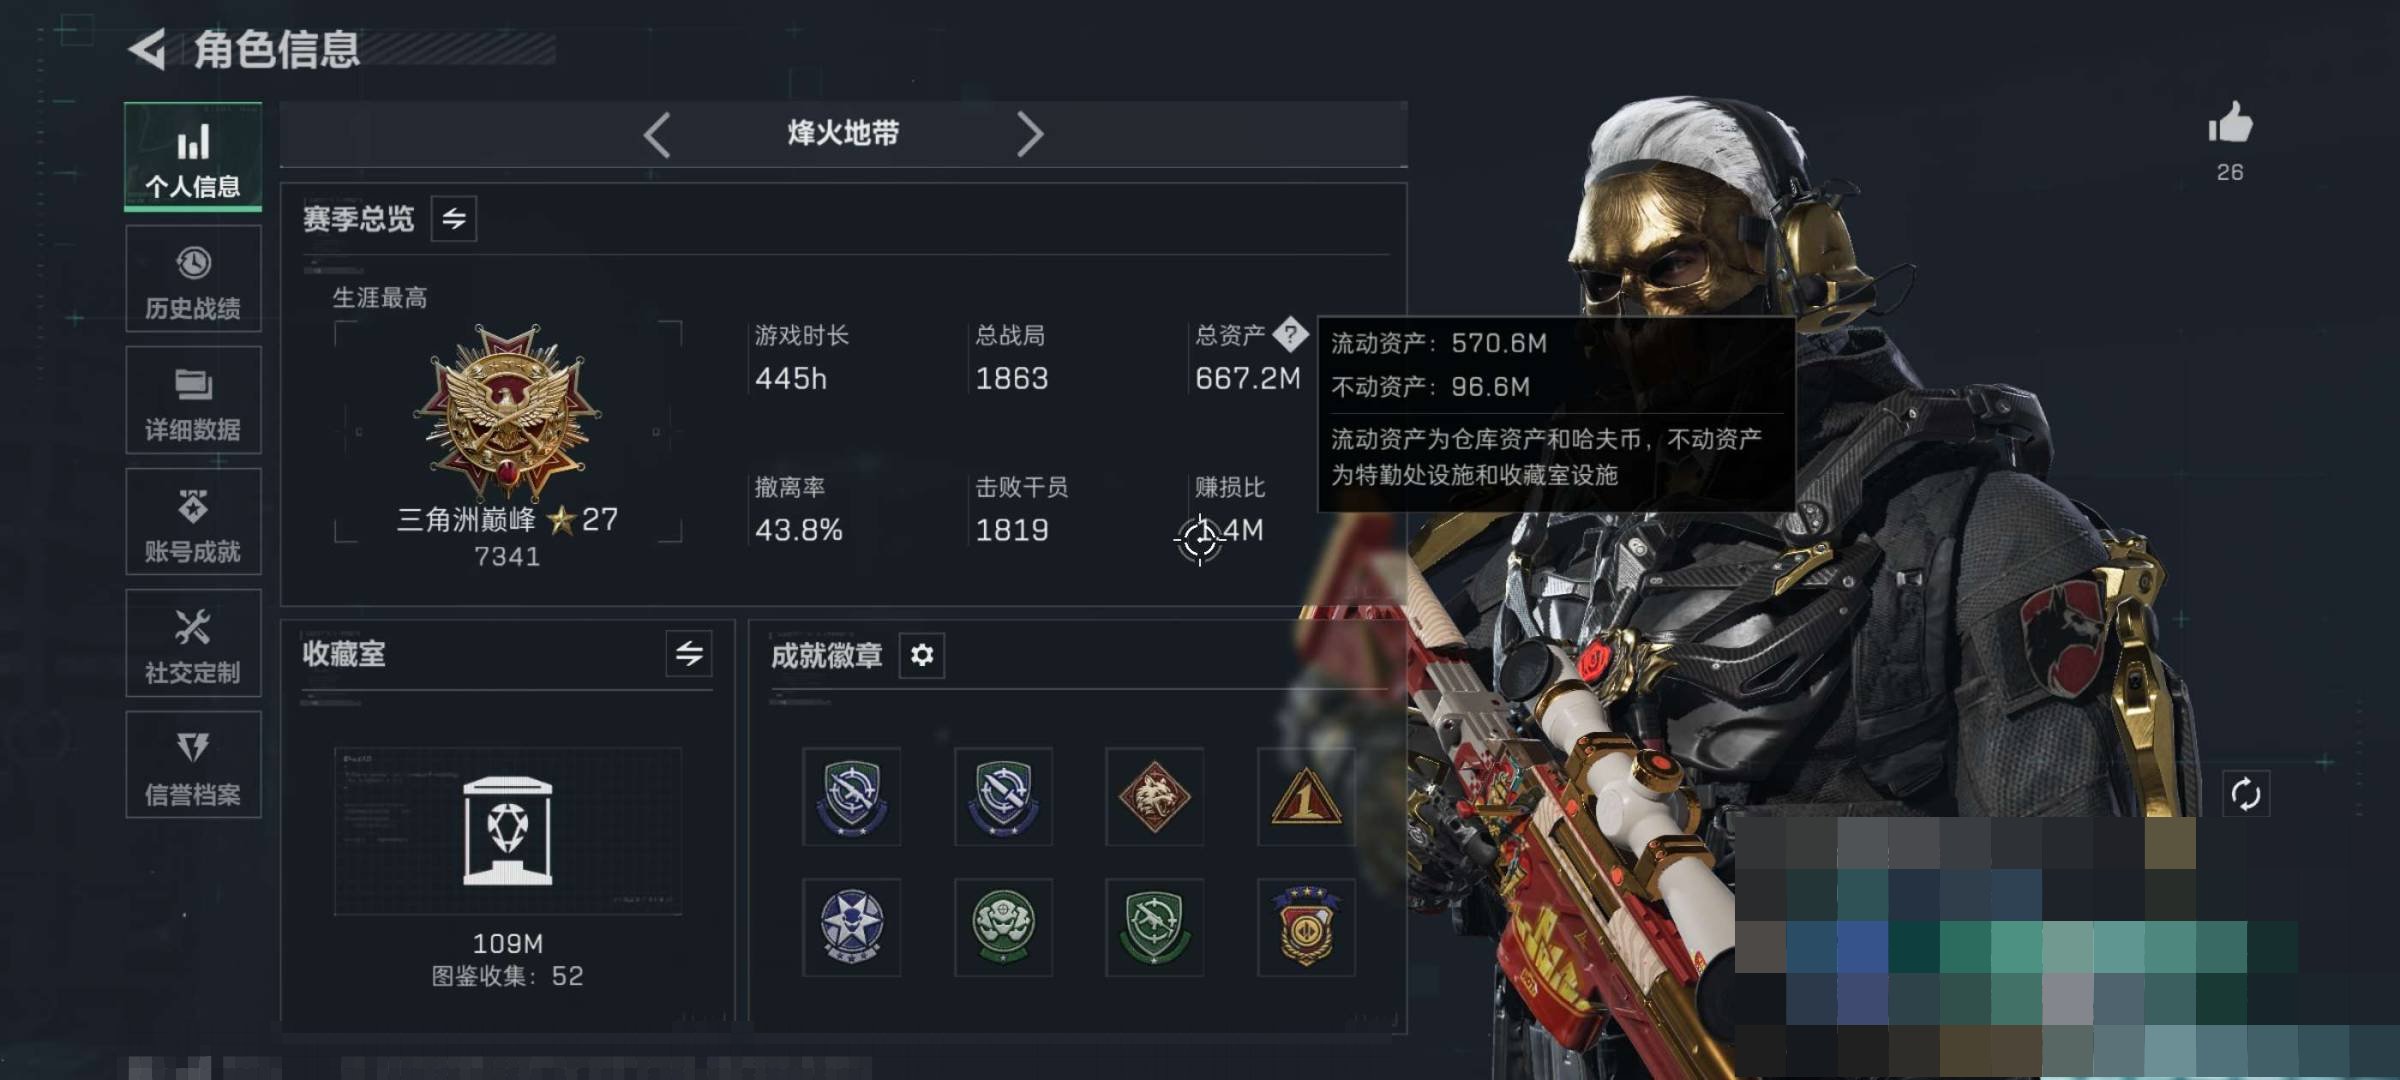
Task: Select the number 1 triangle badge
Action: click(1305, 797)
